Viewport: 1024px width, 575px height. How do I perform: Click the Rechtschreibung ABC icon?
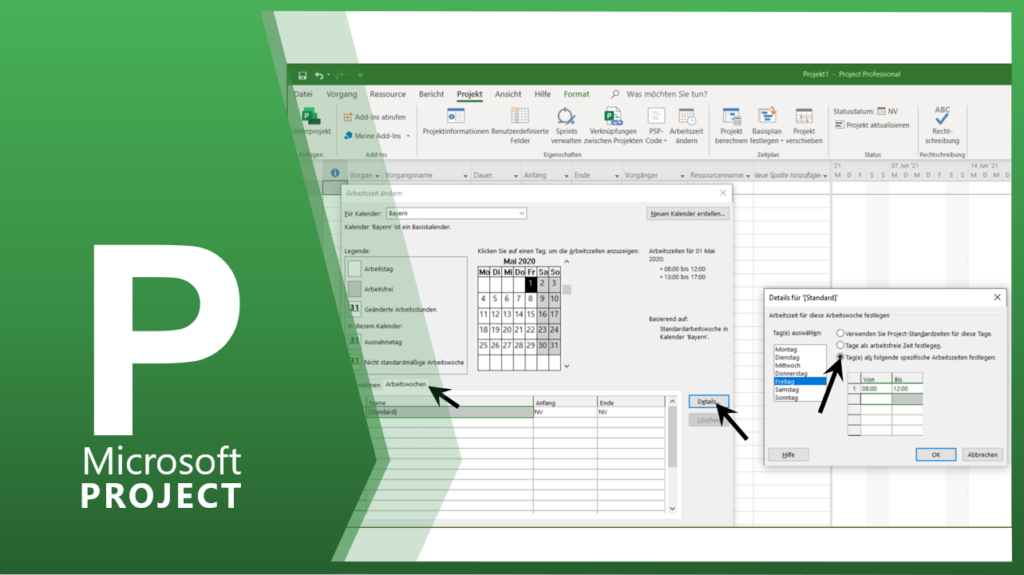pos(942,115)
